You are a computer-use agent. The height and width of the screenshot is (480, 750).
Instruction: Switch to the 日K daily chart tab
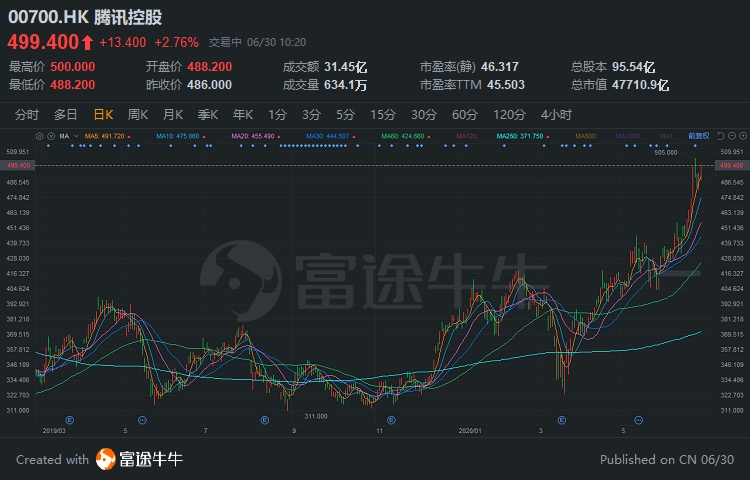(103, 114)
